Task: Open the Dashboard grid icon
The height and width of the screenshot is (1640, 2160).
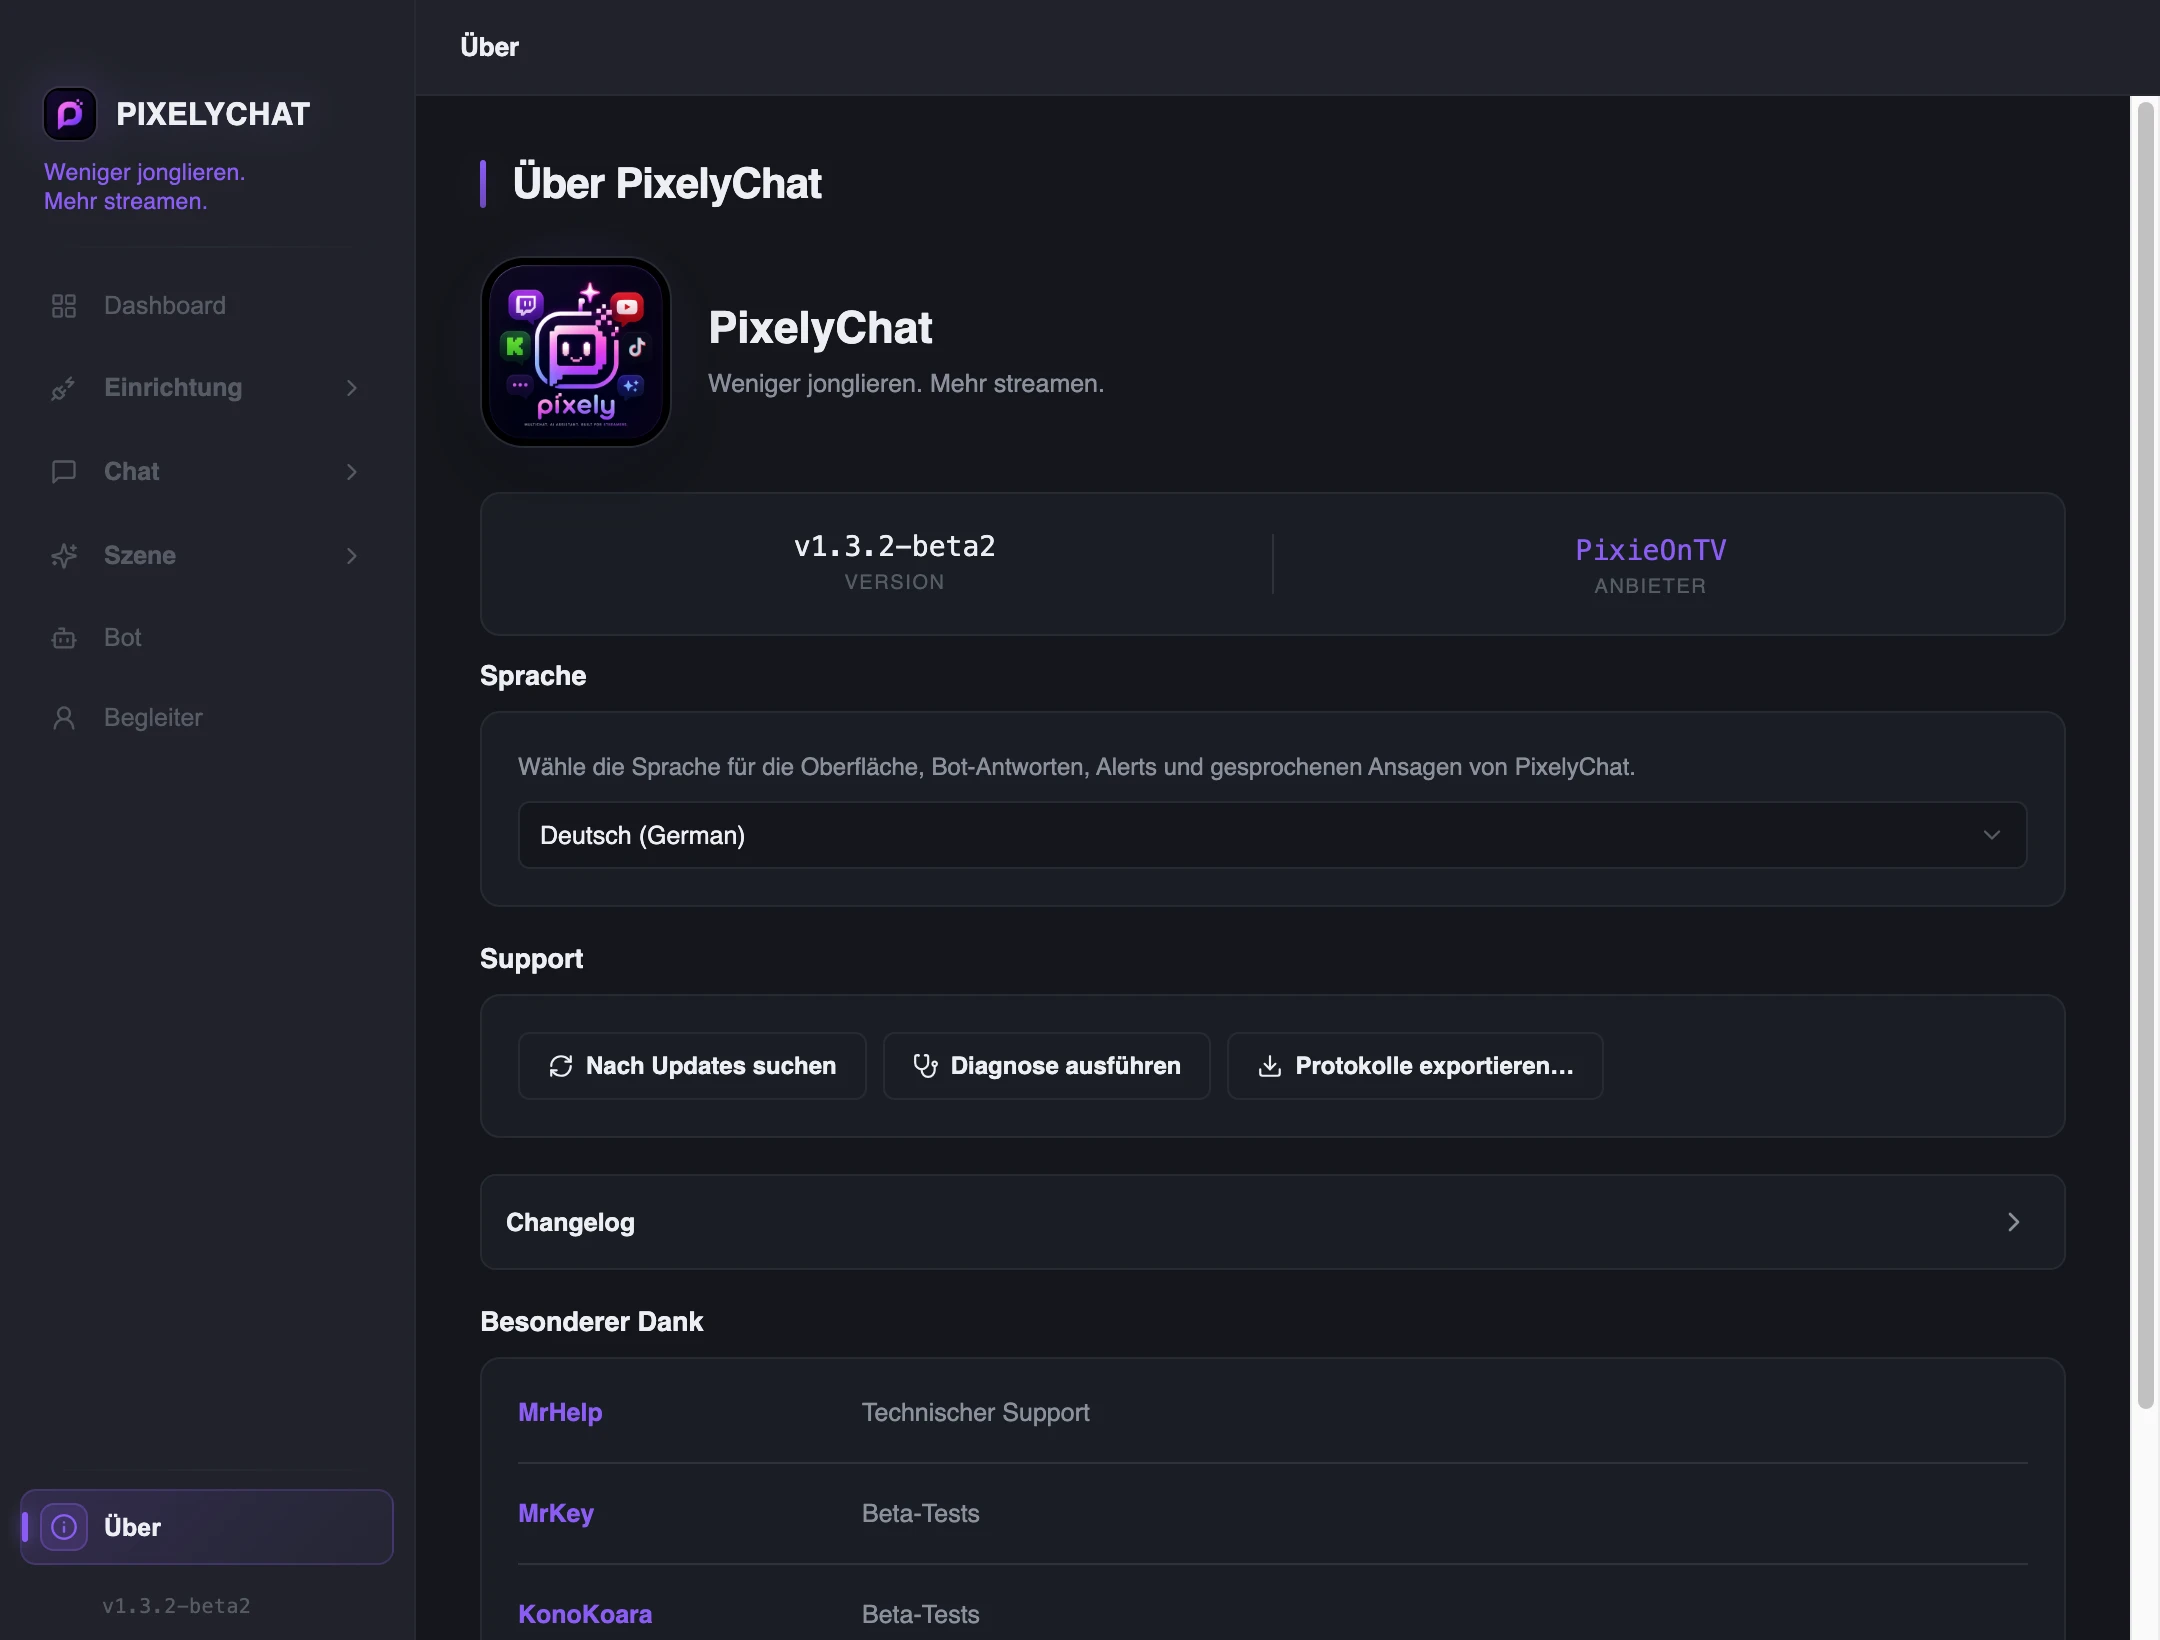Action: click(64, 306)
